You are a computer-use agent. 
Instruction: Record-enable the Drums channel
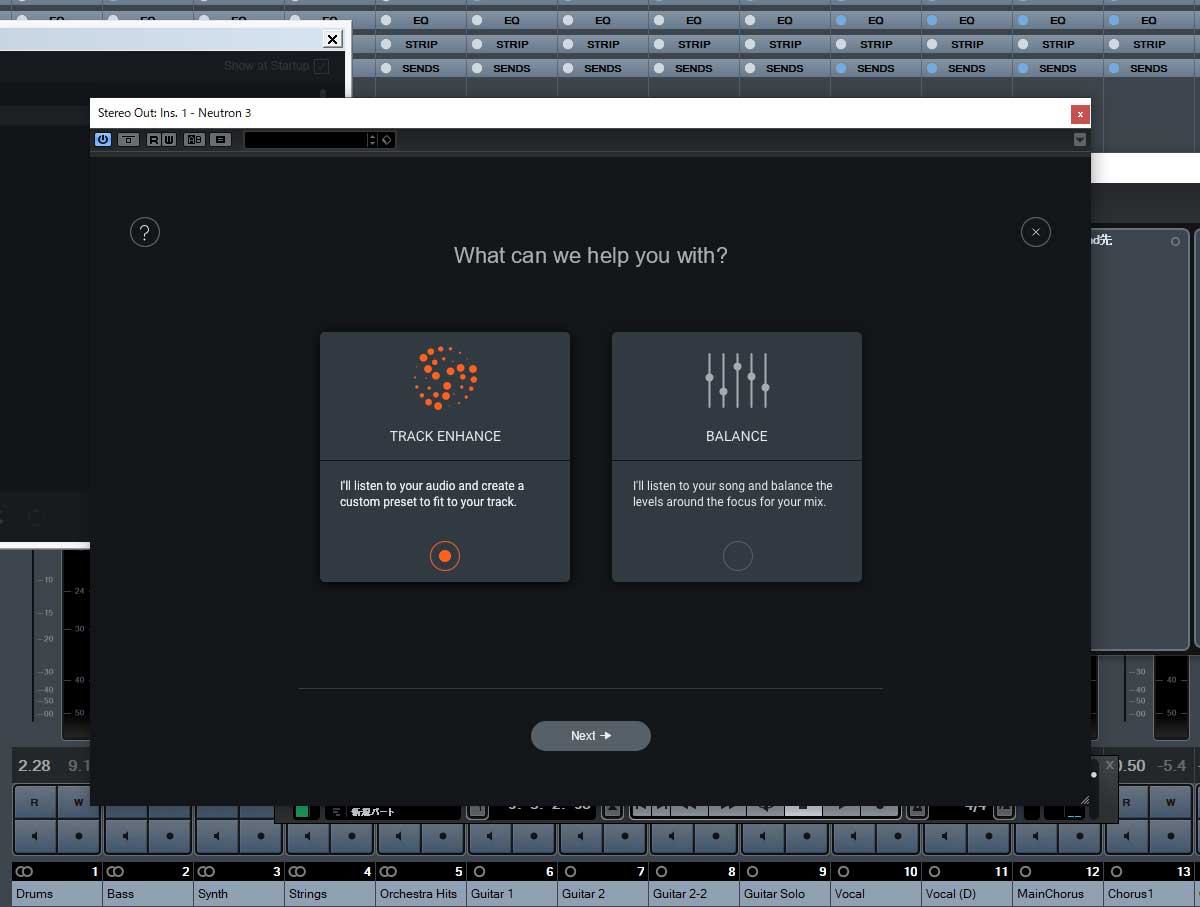78,836
